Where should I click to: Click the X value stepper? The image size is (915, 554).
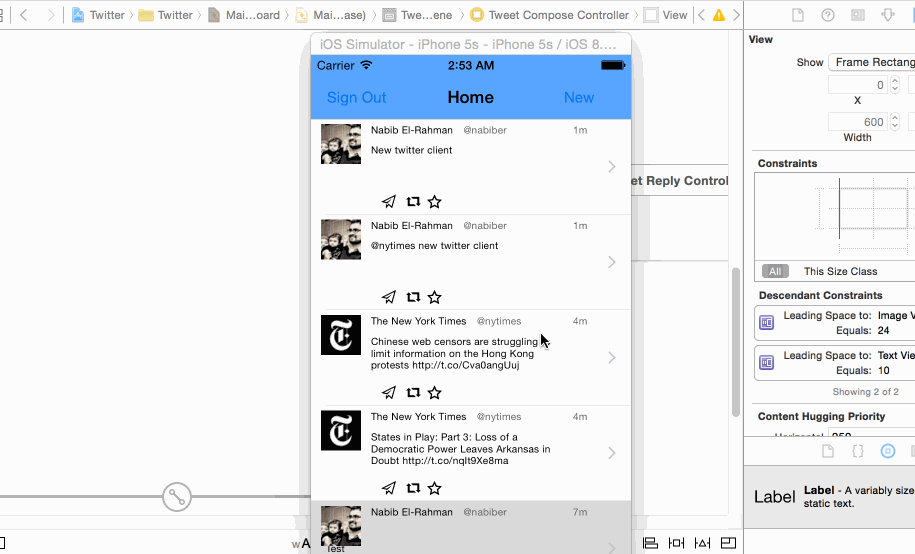[x=895, y=85]
